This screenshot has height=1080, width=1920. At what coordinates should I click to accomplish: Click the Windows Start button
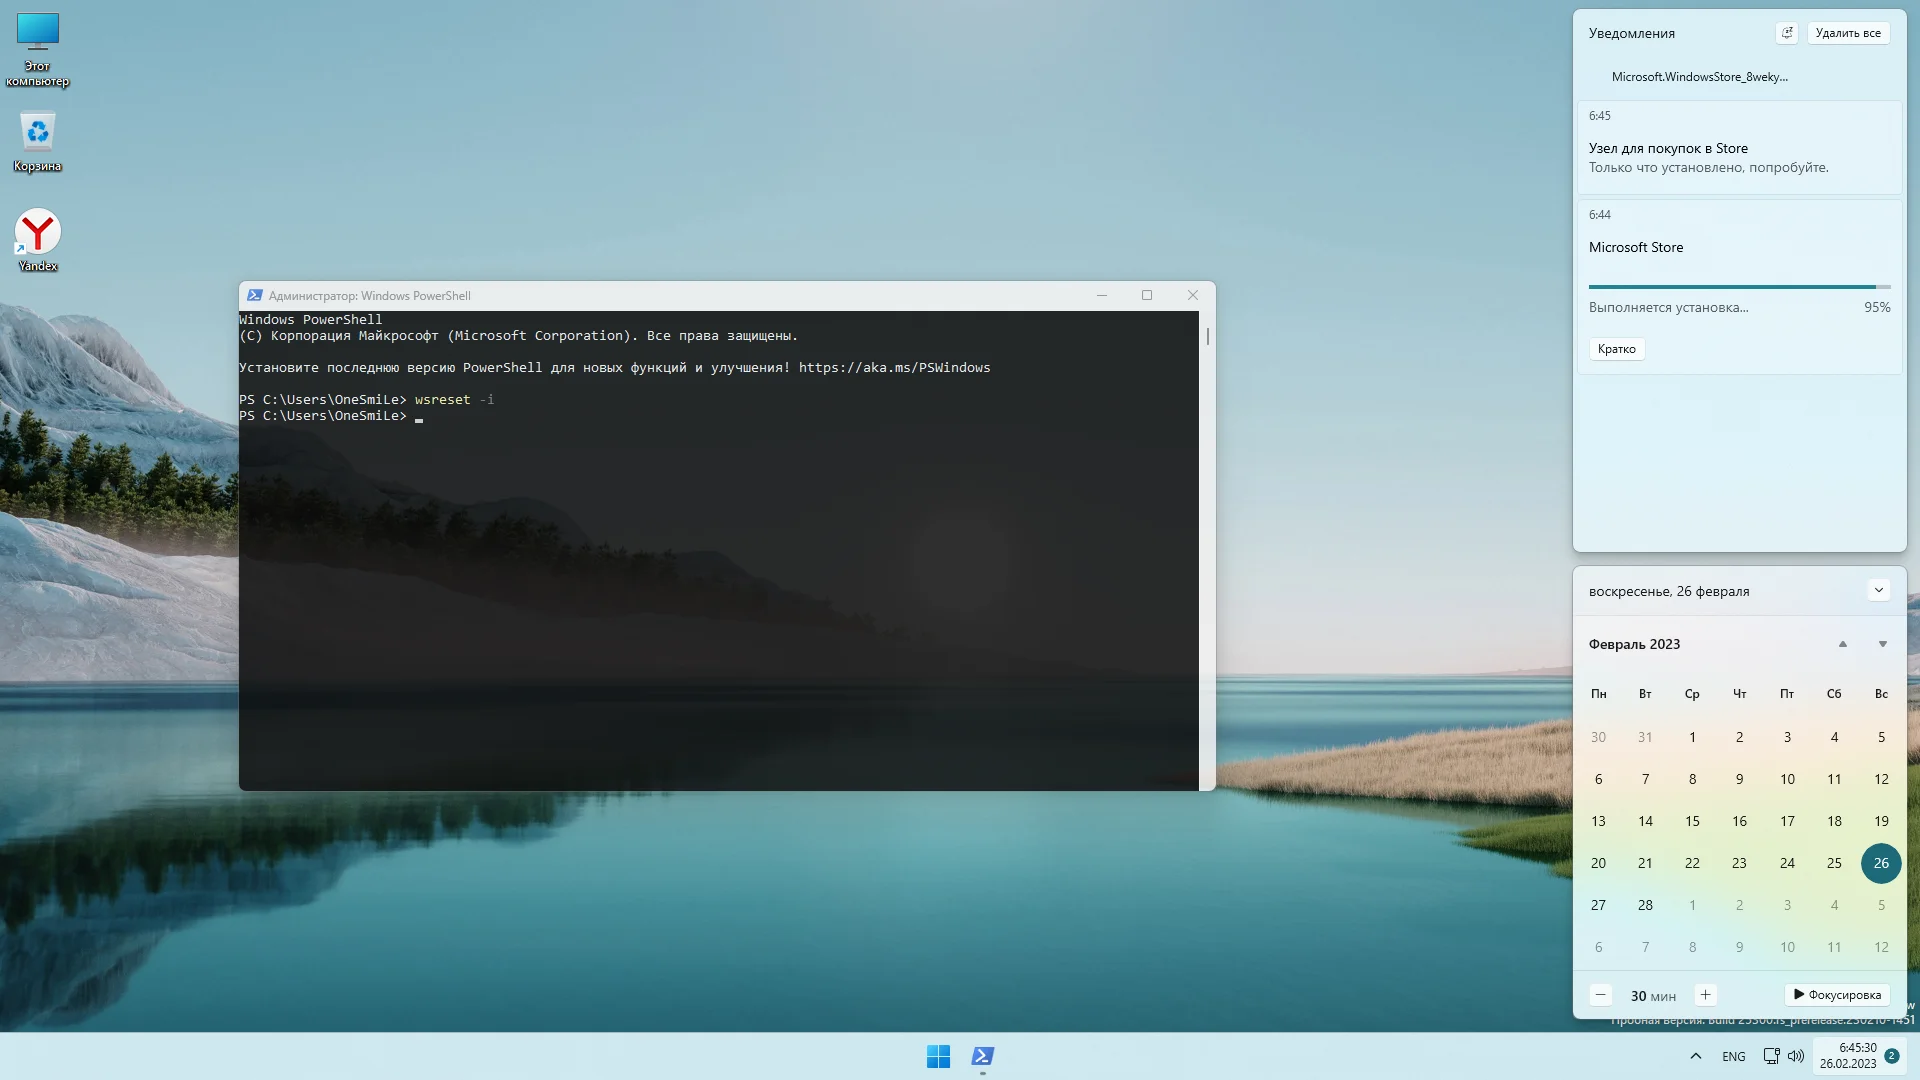(938, 1056)
